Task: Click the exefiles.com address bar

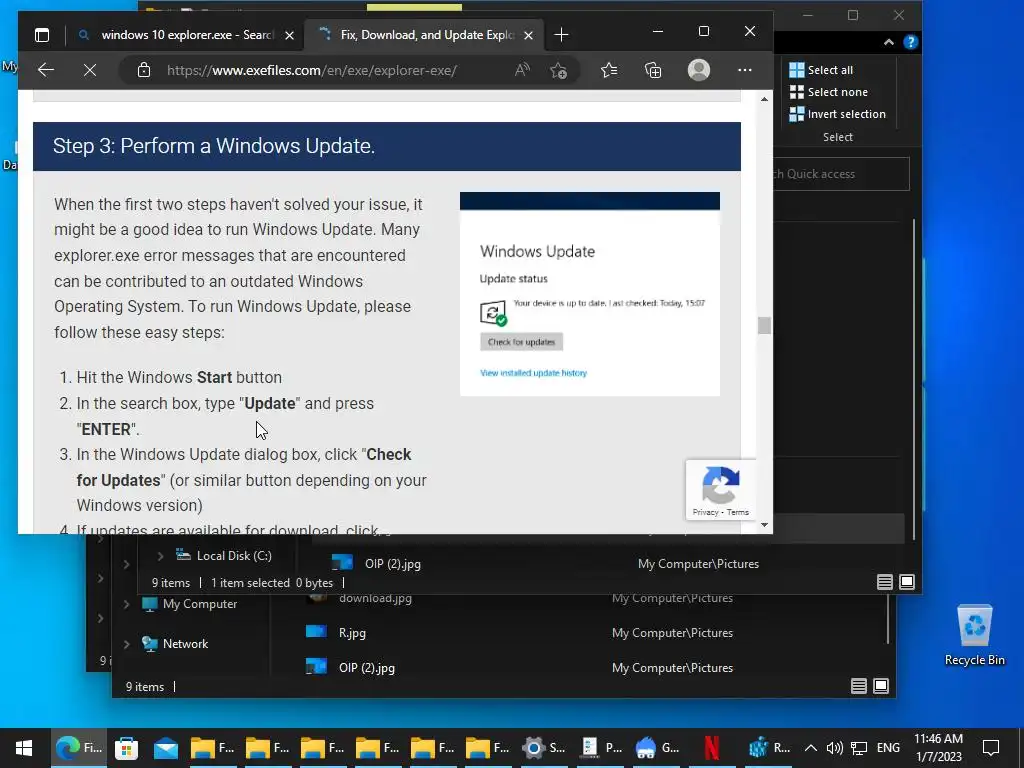Action: [x=312, y=71]
